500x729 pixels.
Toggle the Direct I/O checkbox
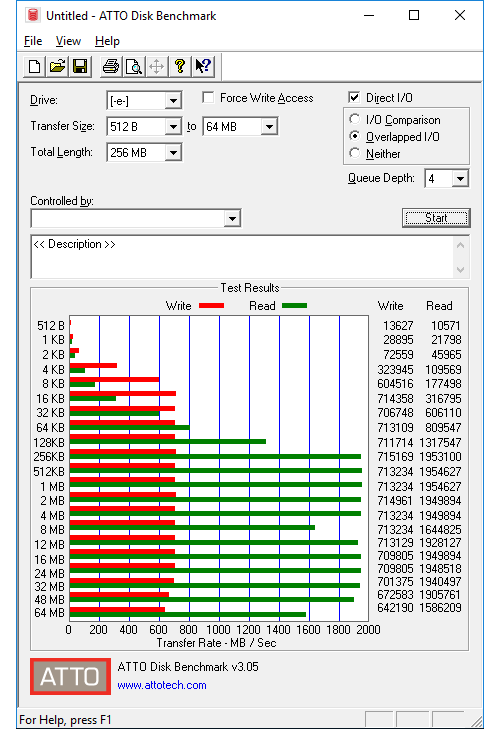[x=354, y=98]
